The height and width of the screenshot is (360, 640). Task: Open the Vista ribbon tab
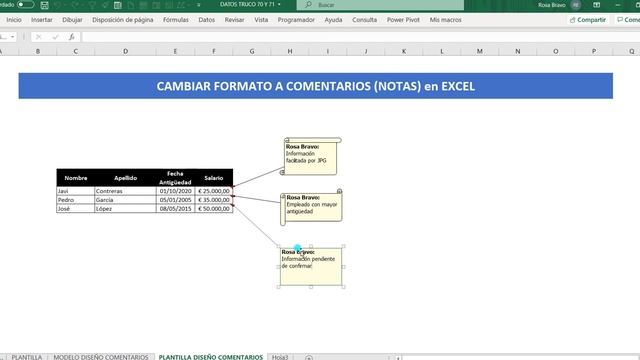click(261, 20)
